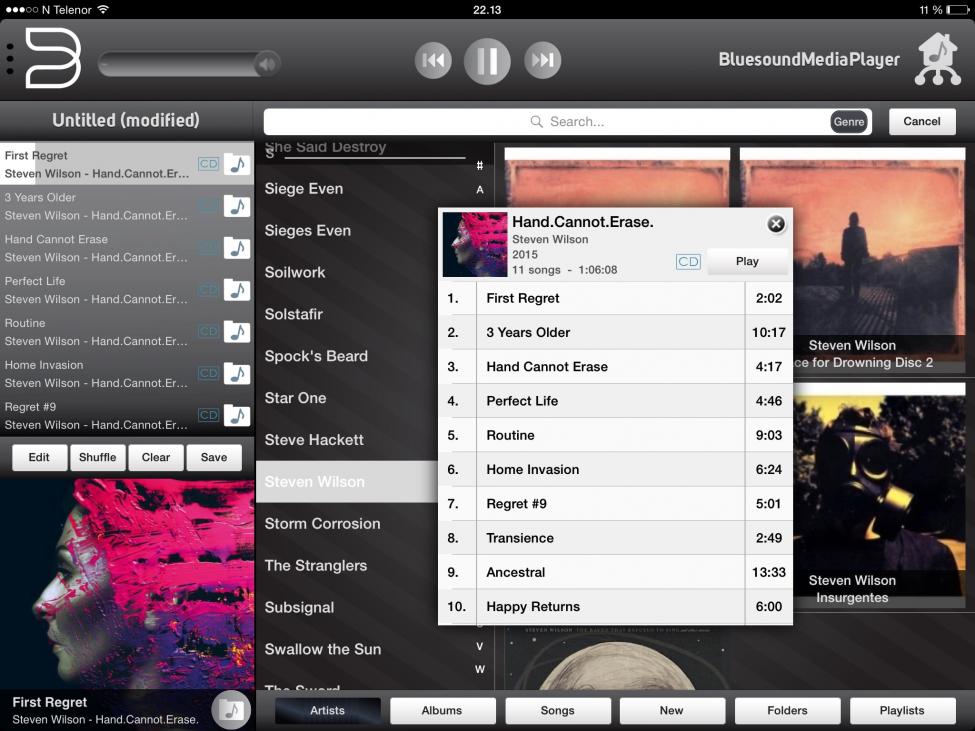Skip to previous track
The height and width of the screenshot is (731, 975).
(433, 60)
